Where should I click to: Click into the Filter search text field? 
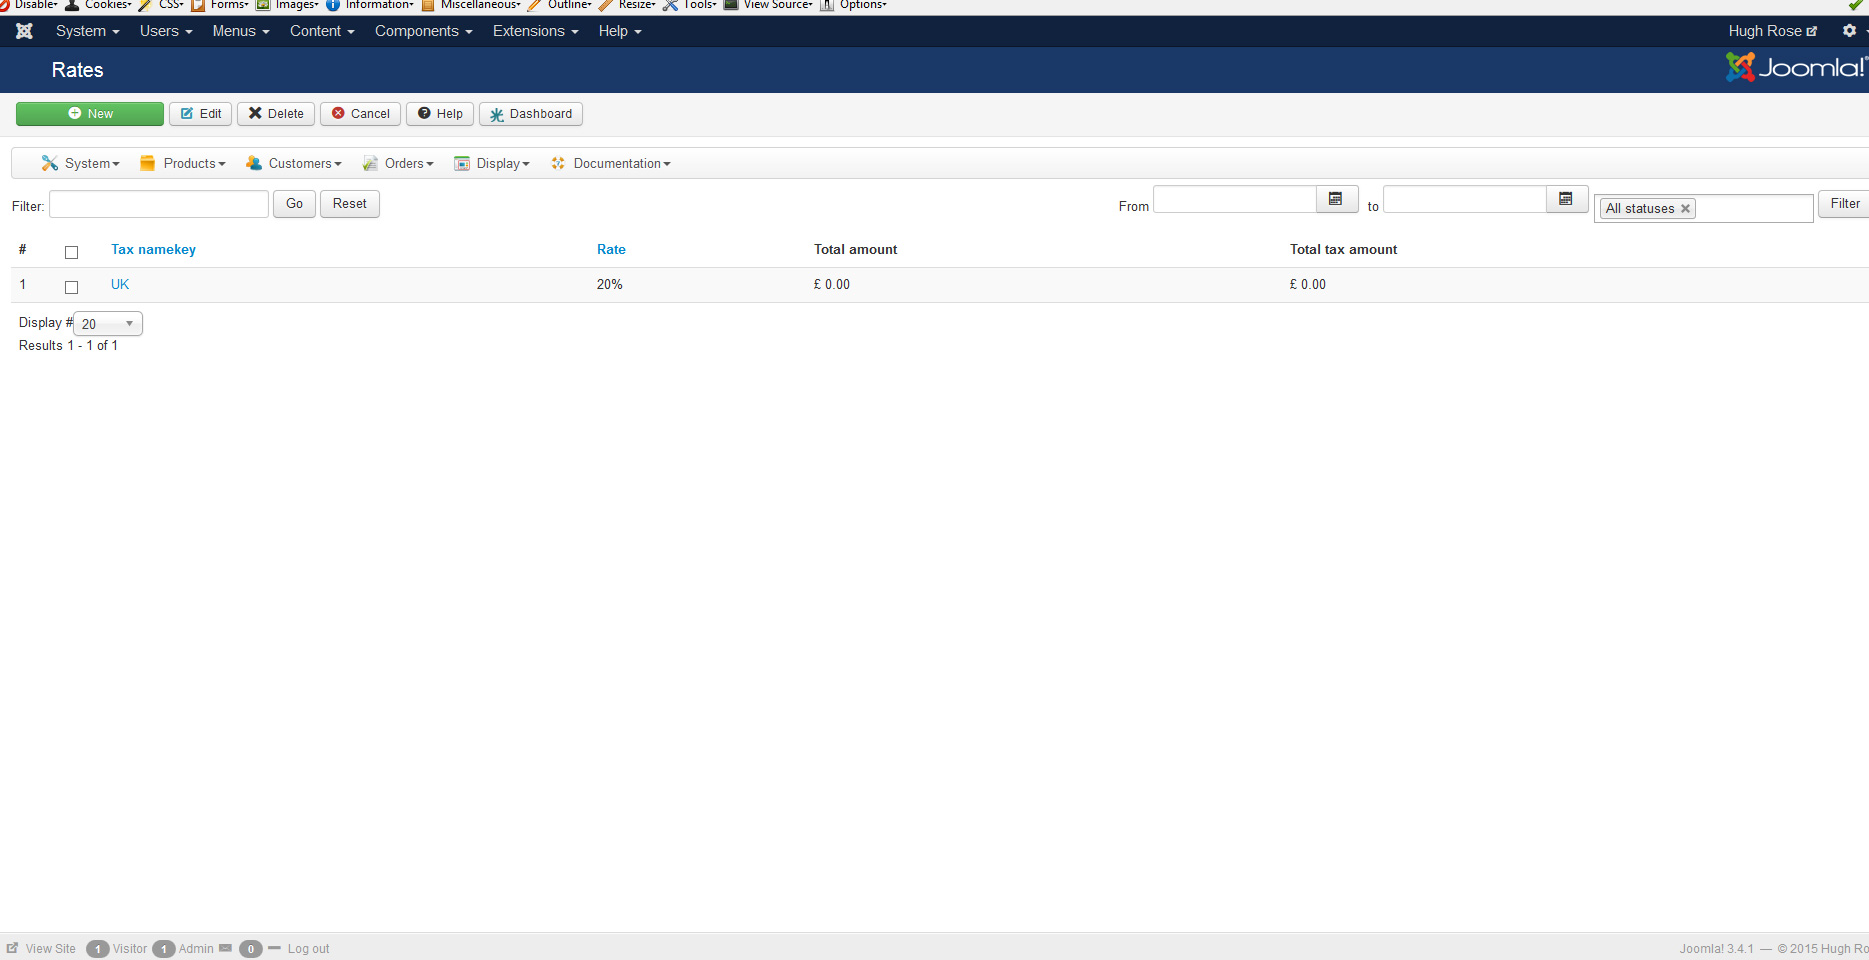coord(159,204)
